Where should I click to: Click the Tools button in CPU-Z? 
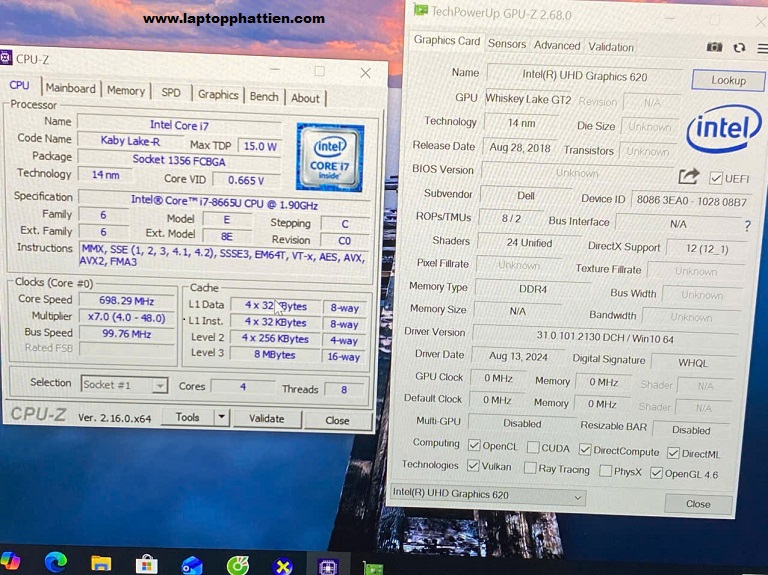click(x=187, y=417)
